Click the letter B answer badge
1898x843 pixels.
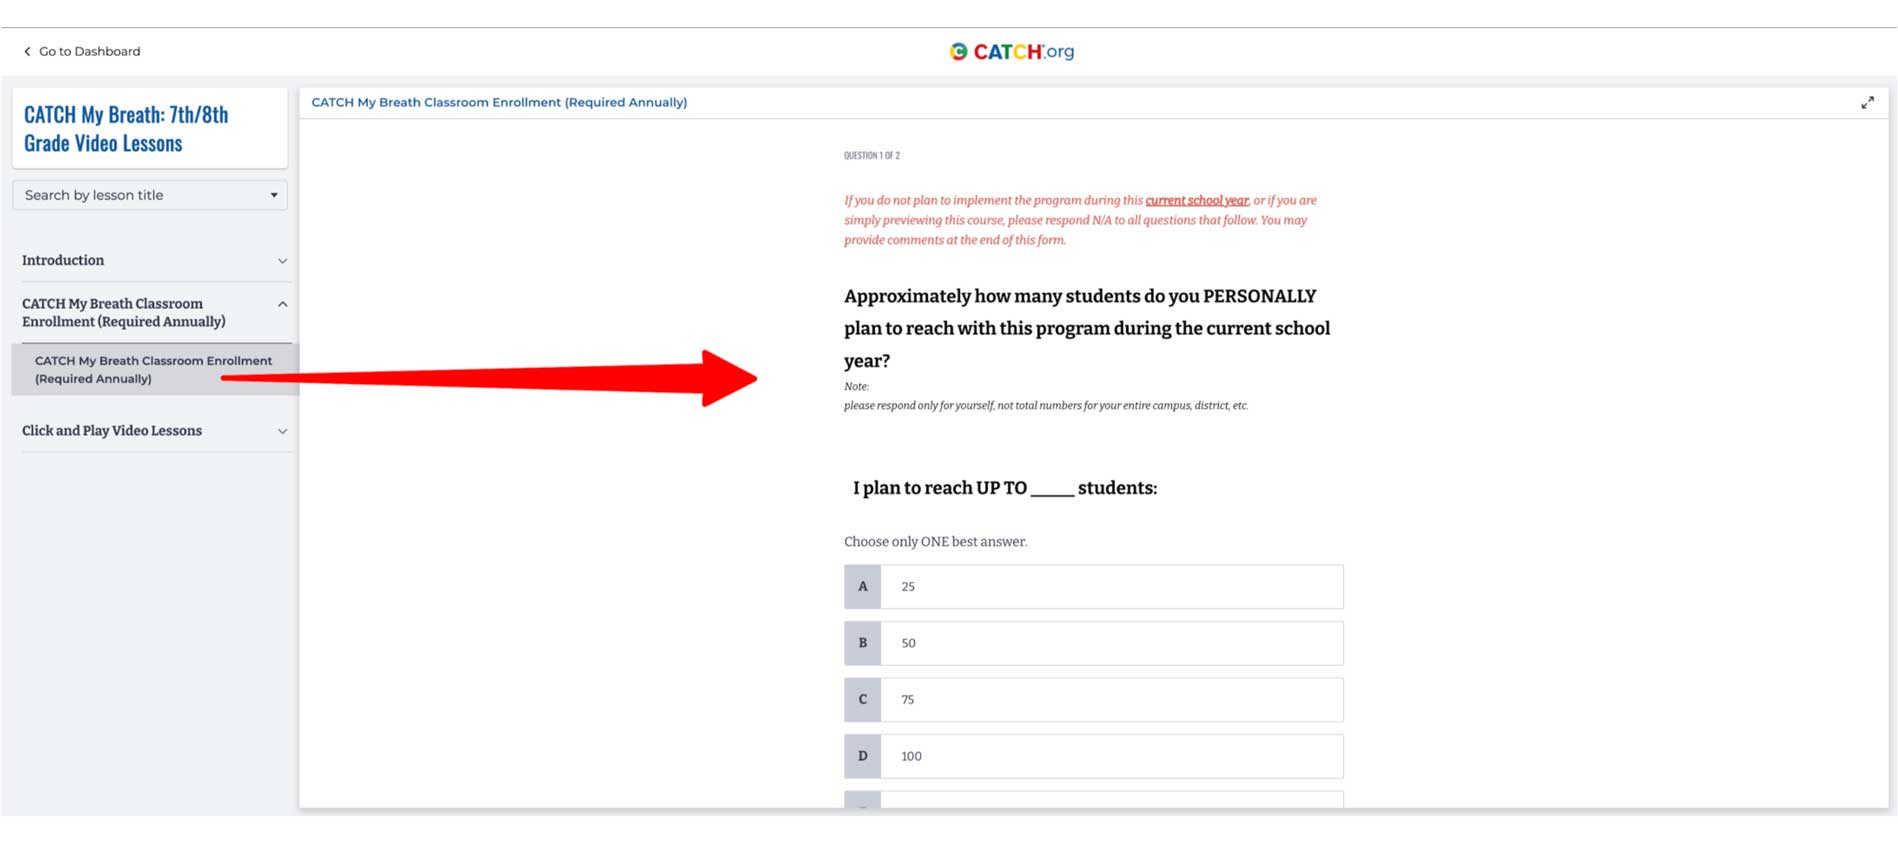862,643
